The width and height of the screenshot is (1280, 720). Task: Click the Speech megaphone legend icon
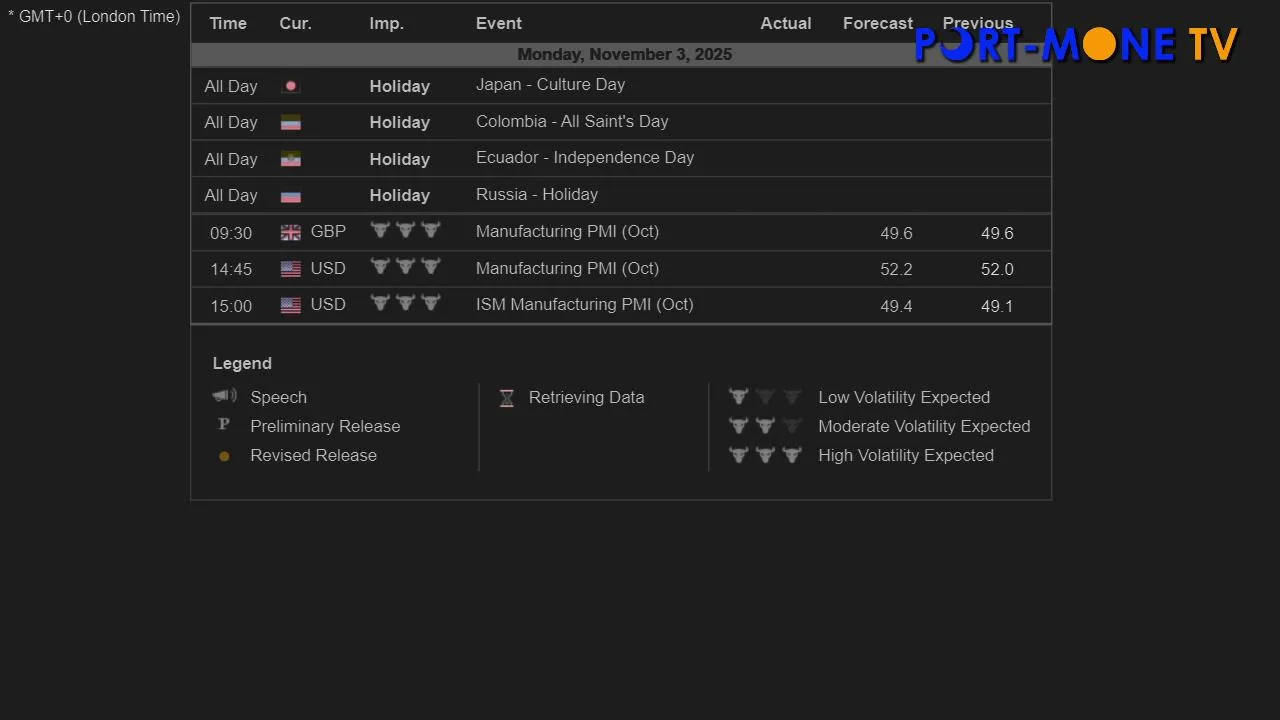[x=225, y=396]
